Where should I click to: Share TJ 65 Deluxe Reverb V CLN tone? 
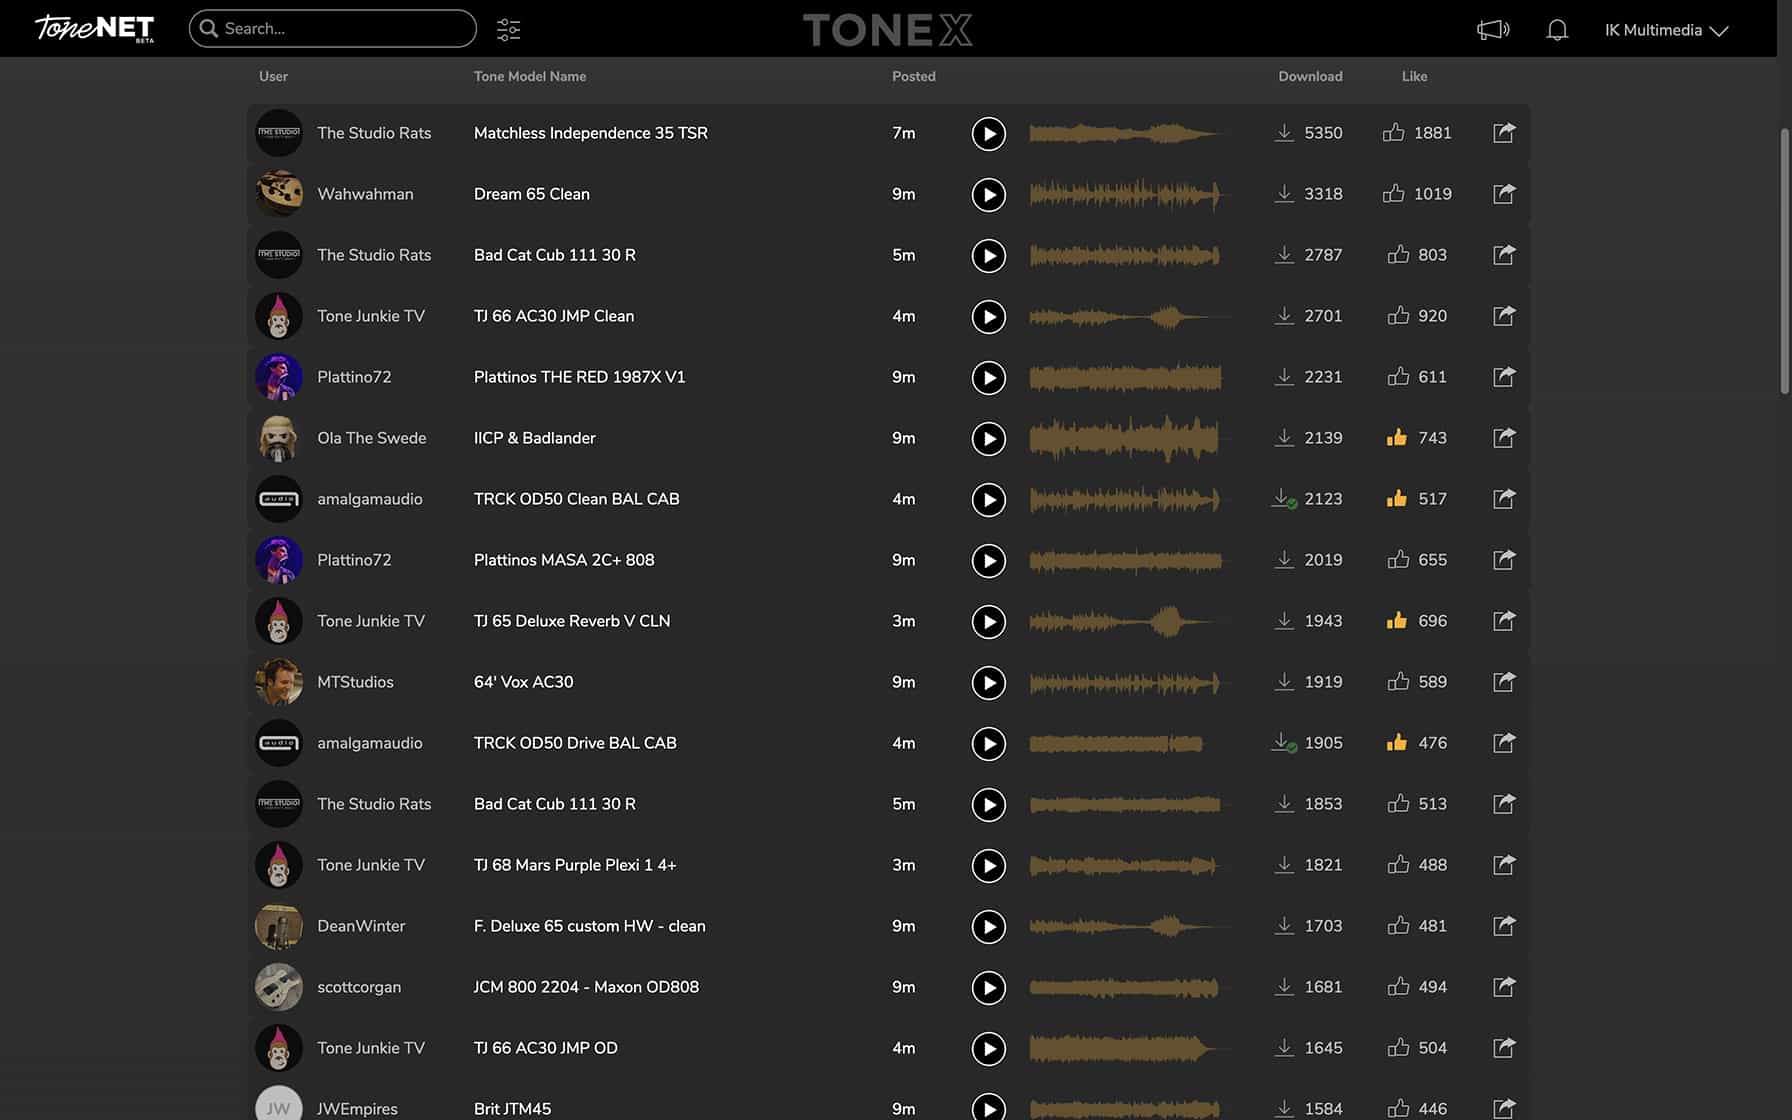pyautogui.click(x=1504, y=621)
